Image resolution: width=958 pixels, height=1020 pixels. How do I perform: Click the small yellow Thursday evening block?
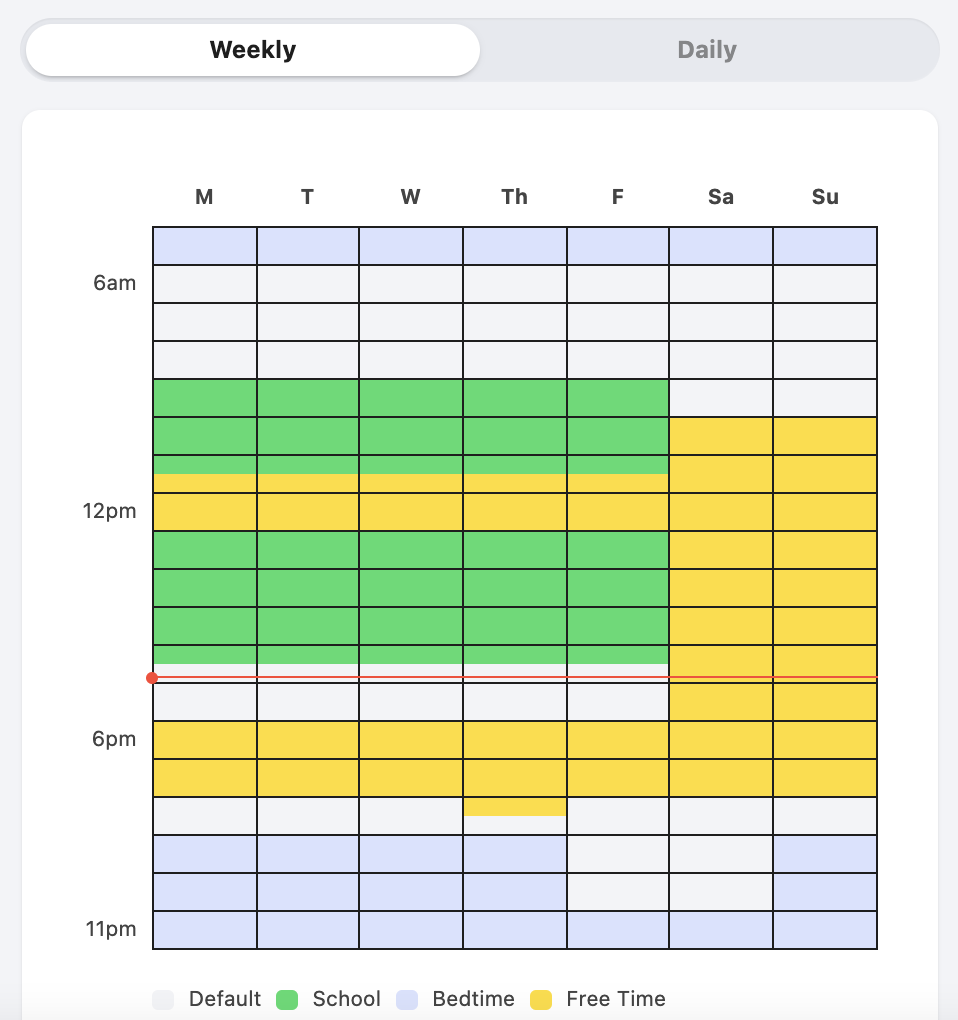click(x=514, y=808)
